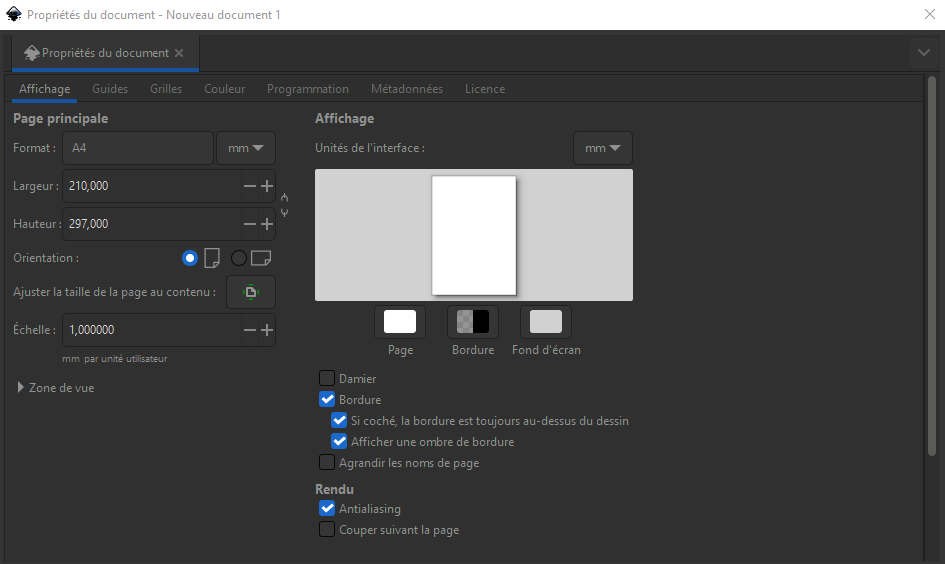Enable the Damier checkbox

327,378
